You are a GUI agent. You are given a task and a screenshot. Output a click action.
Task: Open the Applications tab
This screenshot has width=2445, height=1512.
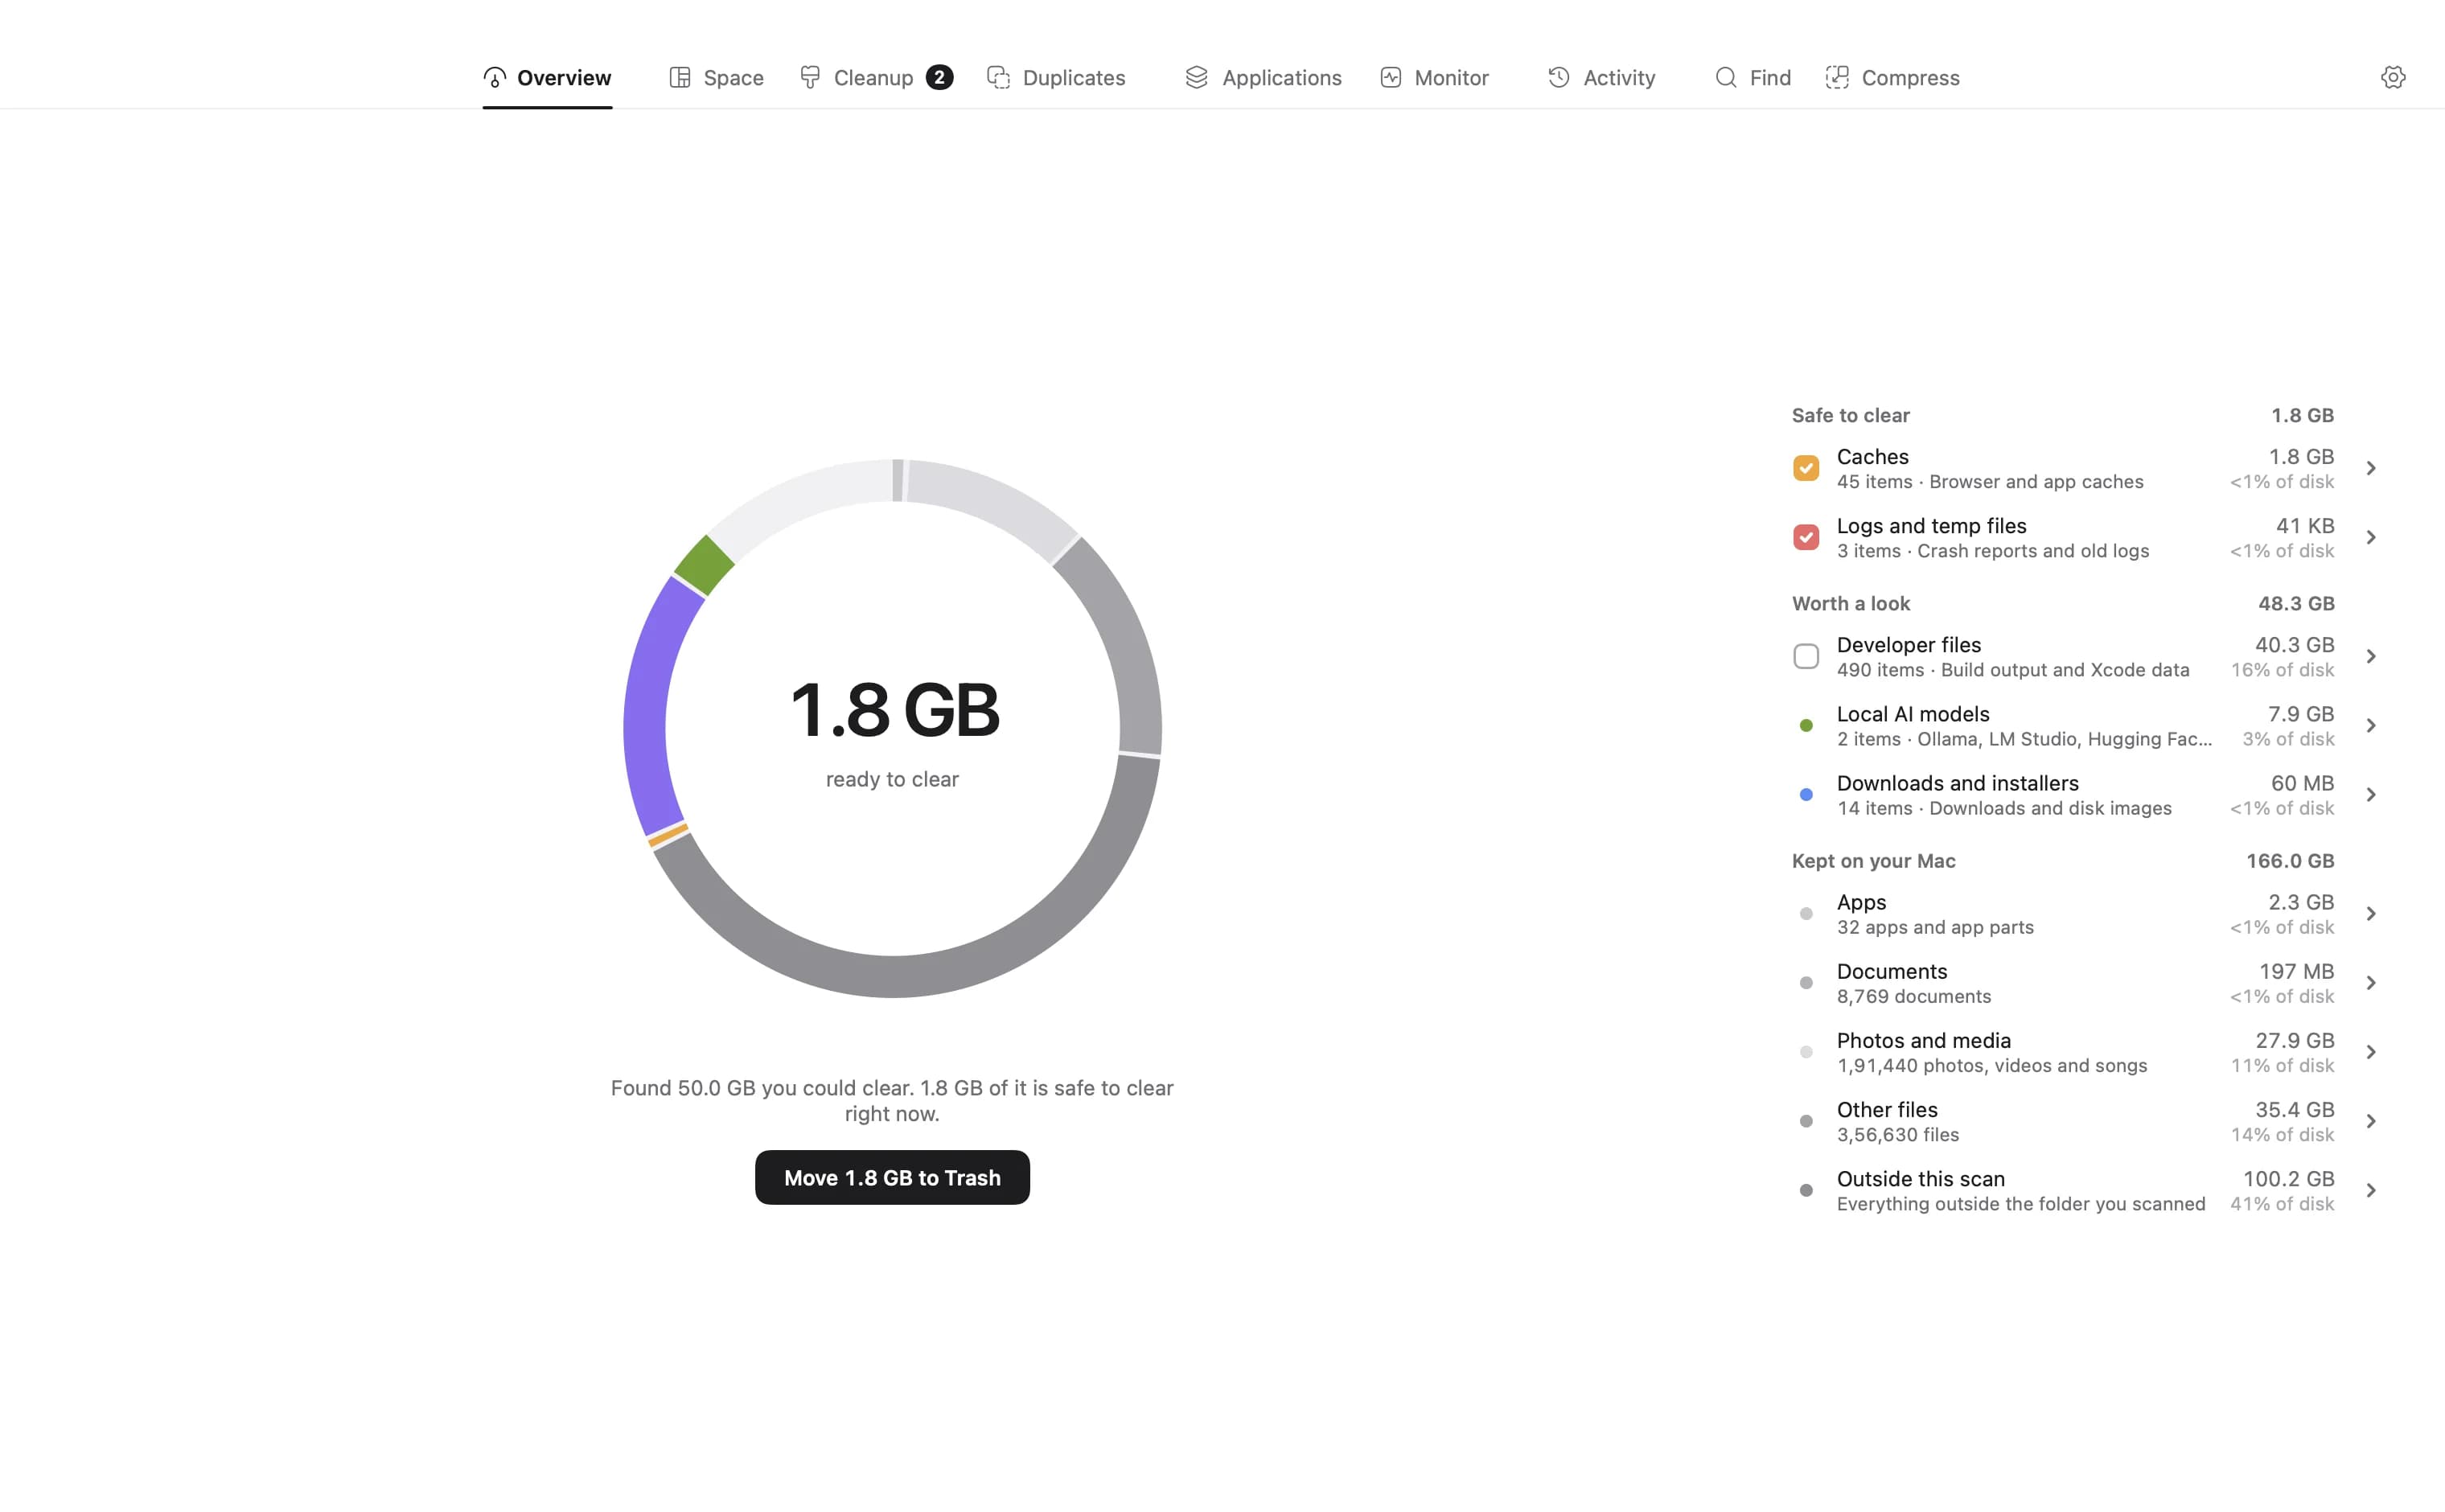pos(1263,77)
